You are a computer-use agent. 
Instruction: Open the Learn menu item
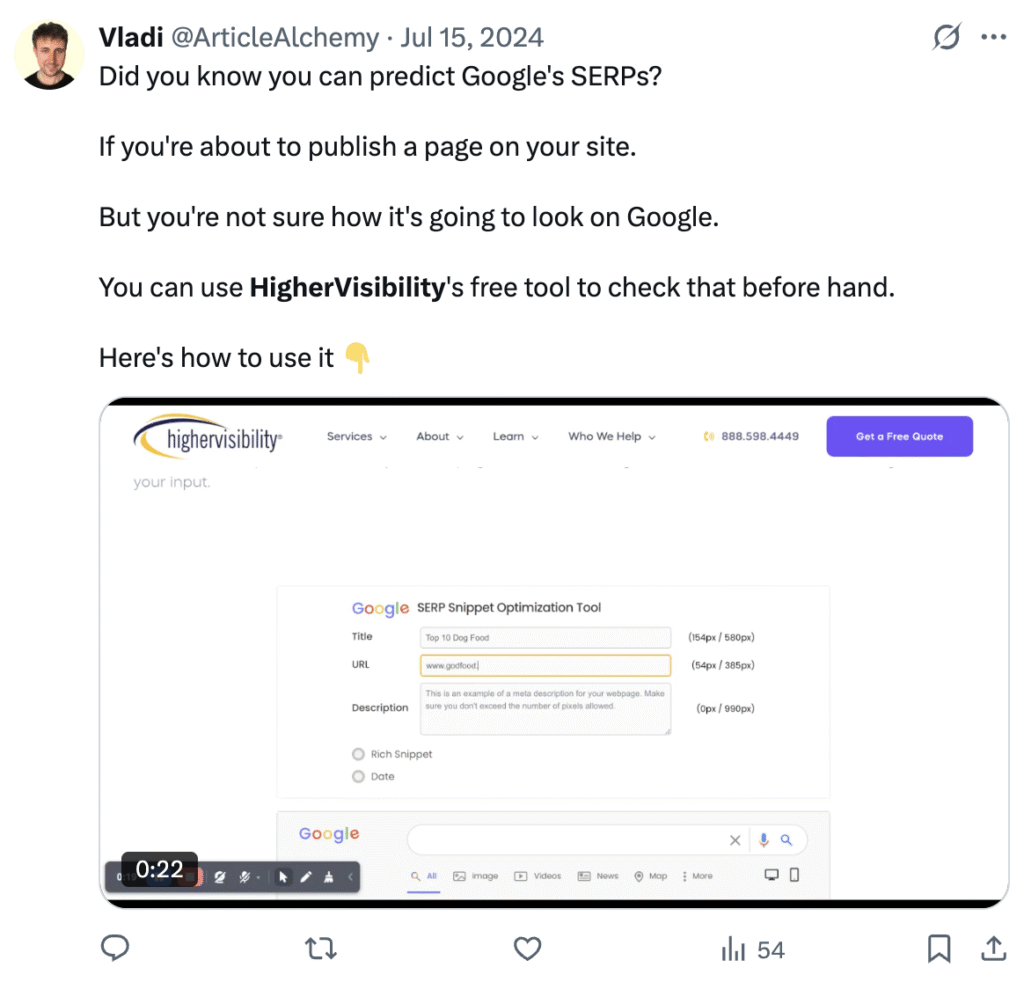515,437
